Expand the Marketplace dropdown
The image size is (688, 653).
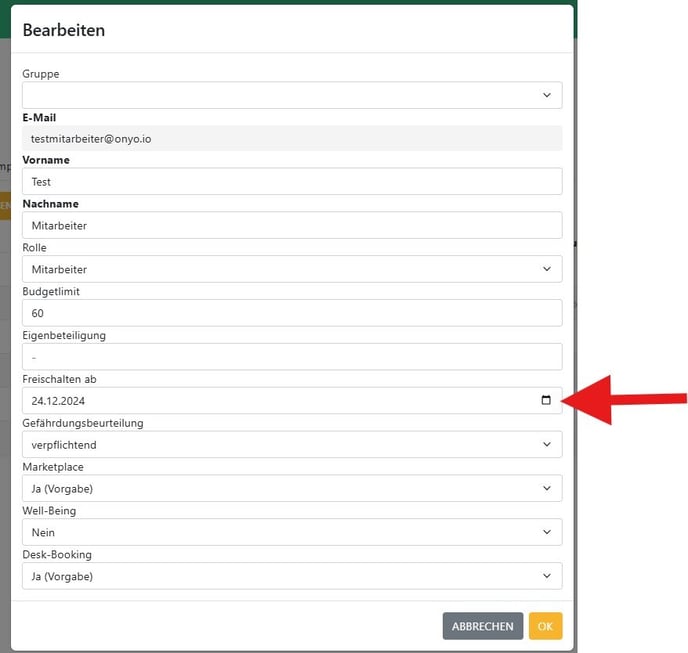[x=292, y=488]
